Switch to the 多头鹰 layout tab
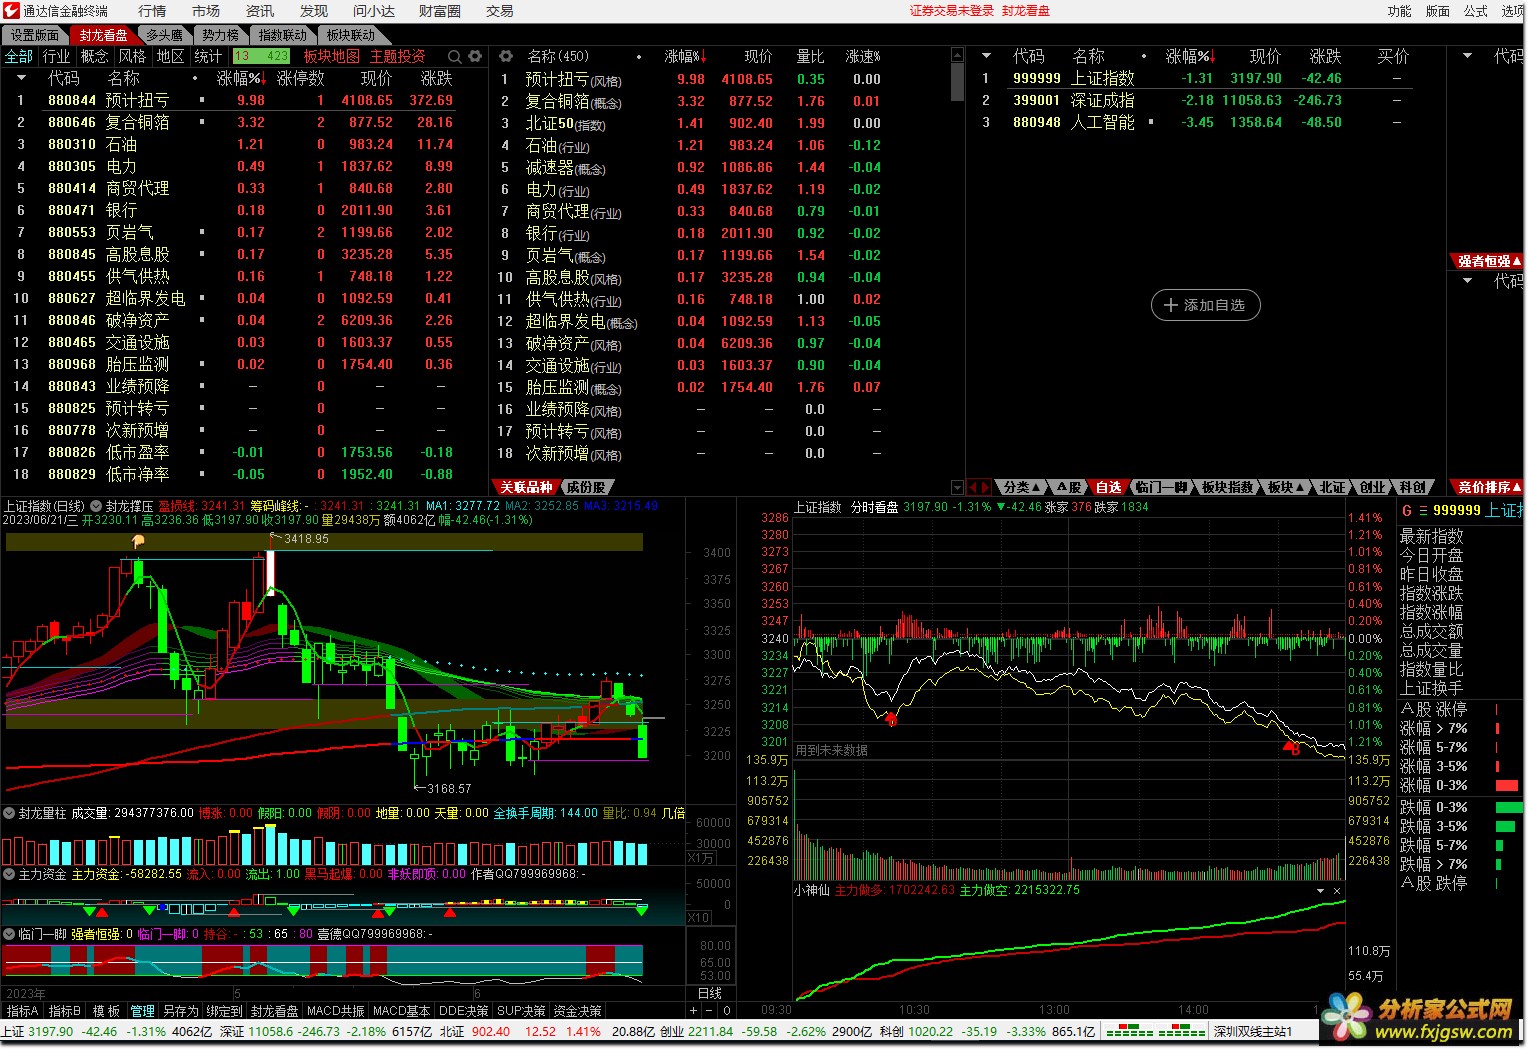 [164, 35]
